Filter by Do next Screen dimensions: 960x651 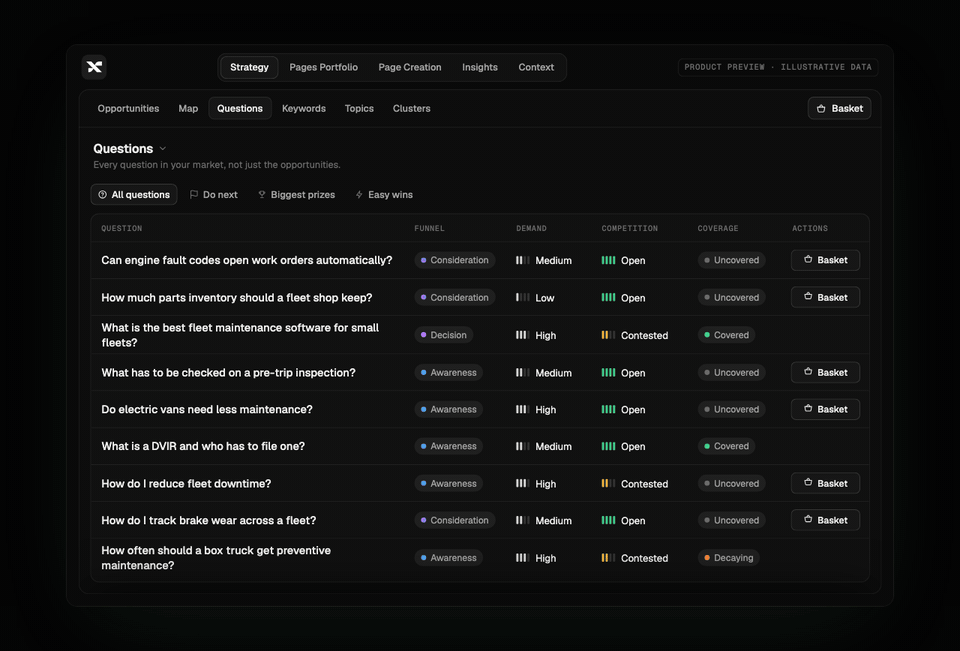(214, 195)
